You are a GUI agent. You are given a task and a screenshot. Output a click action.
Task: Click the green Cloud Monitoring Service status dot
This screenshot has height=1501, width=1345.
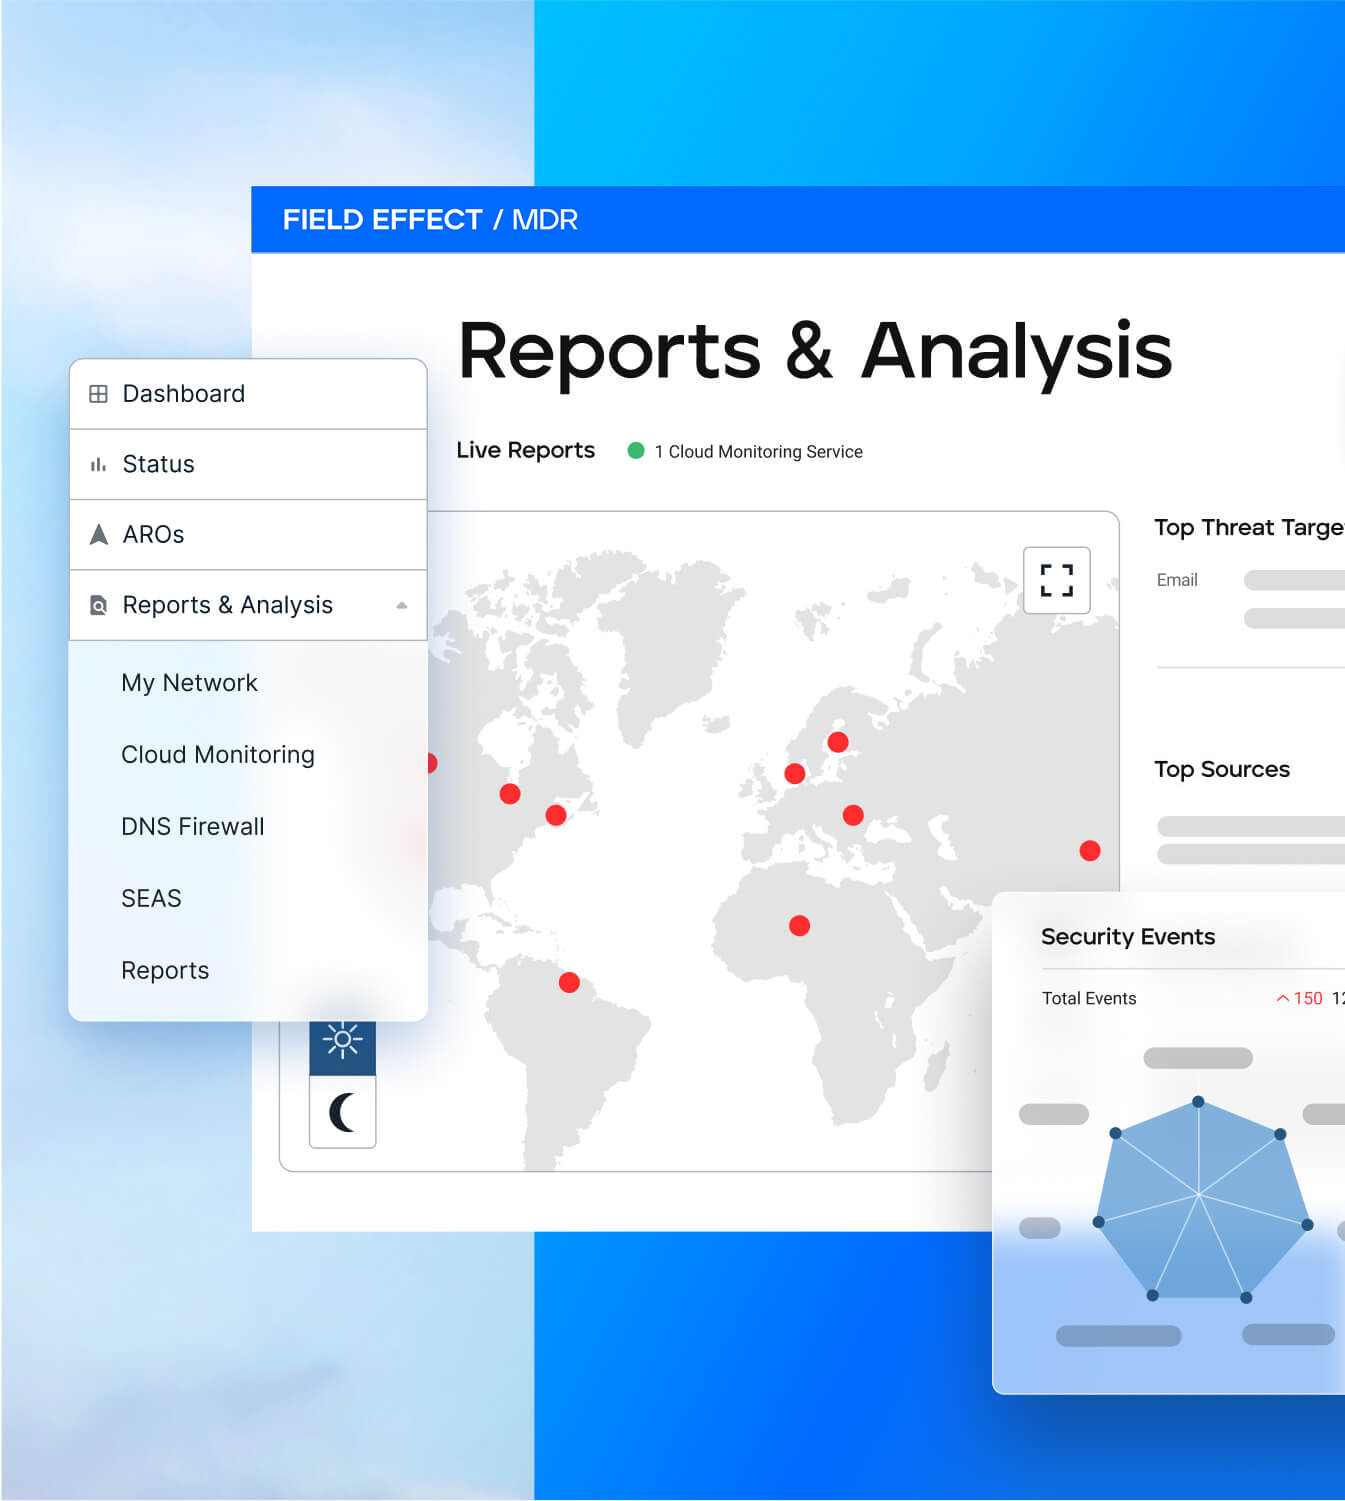click(636, 451)
